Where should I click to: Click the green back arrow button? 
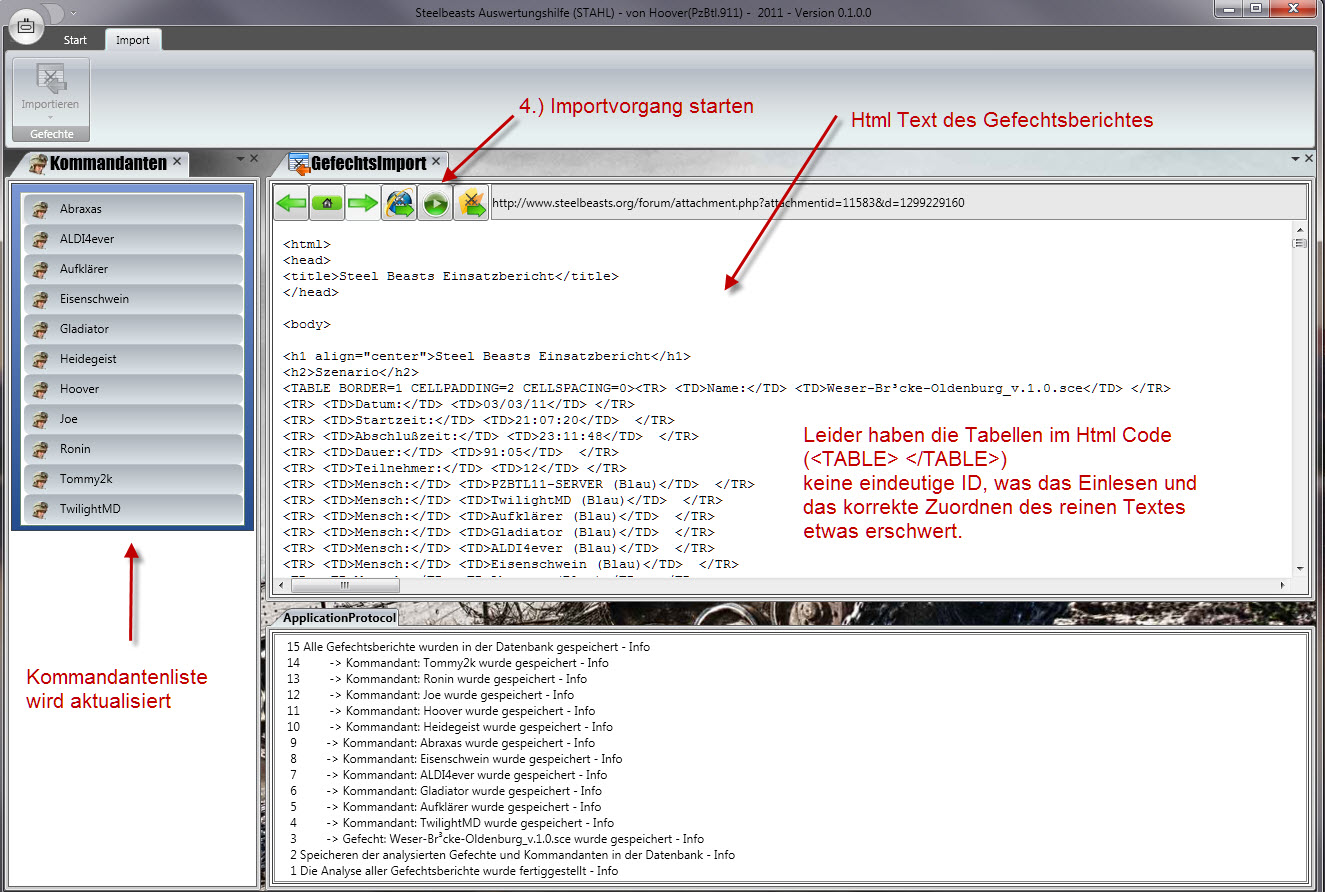click(x=291, y=203)
